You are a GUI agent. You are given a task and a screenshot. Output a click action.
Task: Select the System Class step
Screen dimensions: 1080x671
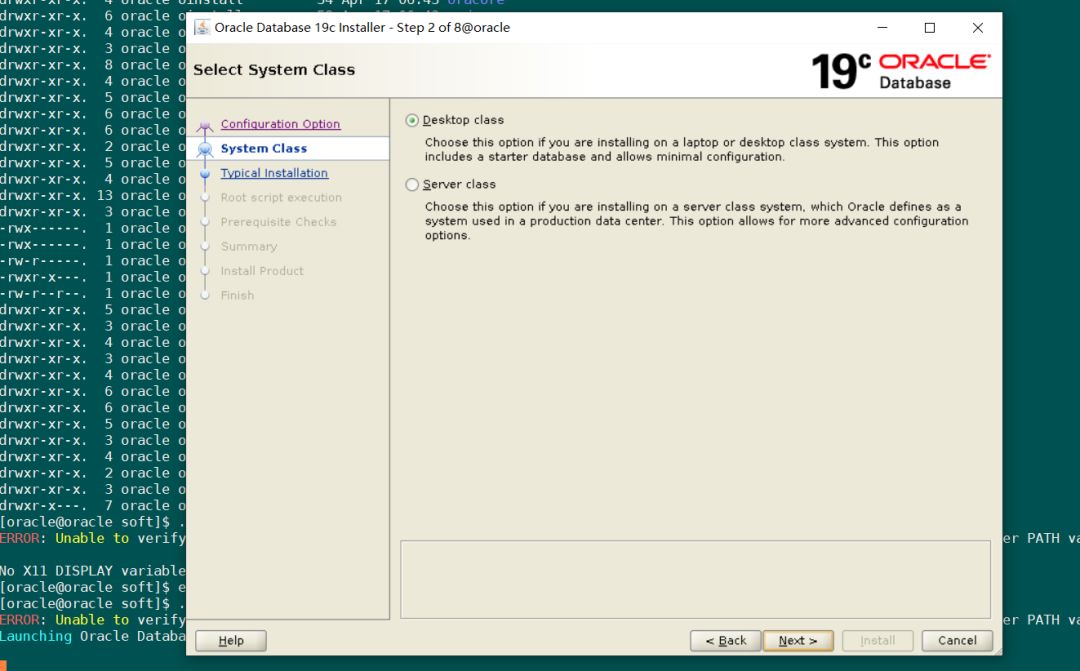pos(264,148)
